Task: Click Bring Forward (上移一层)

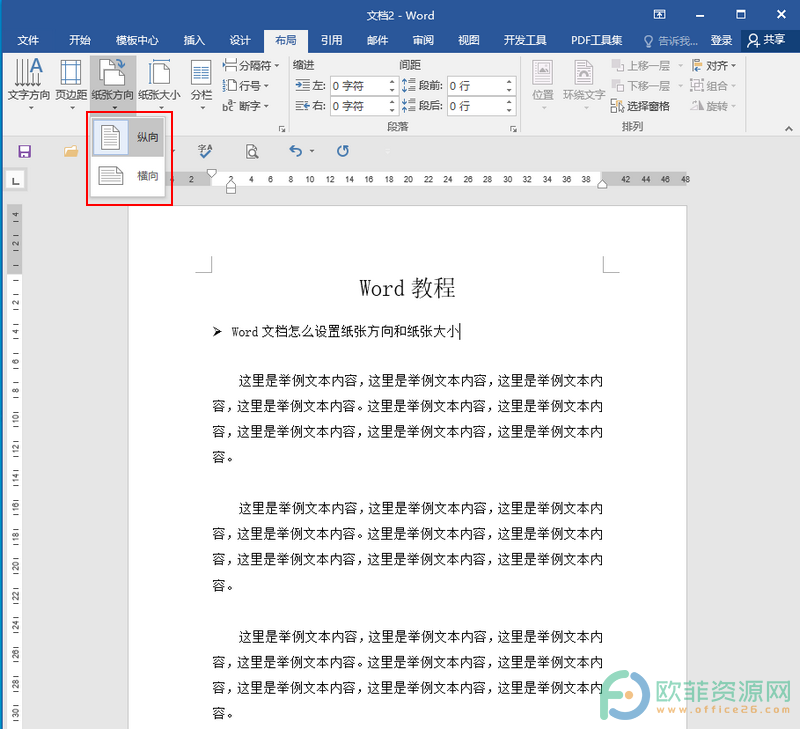Action: (x=641, y=65)
